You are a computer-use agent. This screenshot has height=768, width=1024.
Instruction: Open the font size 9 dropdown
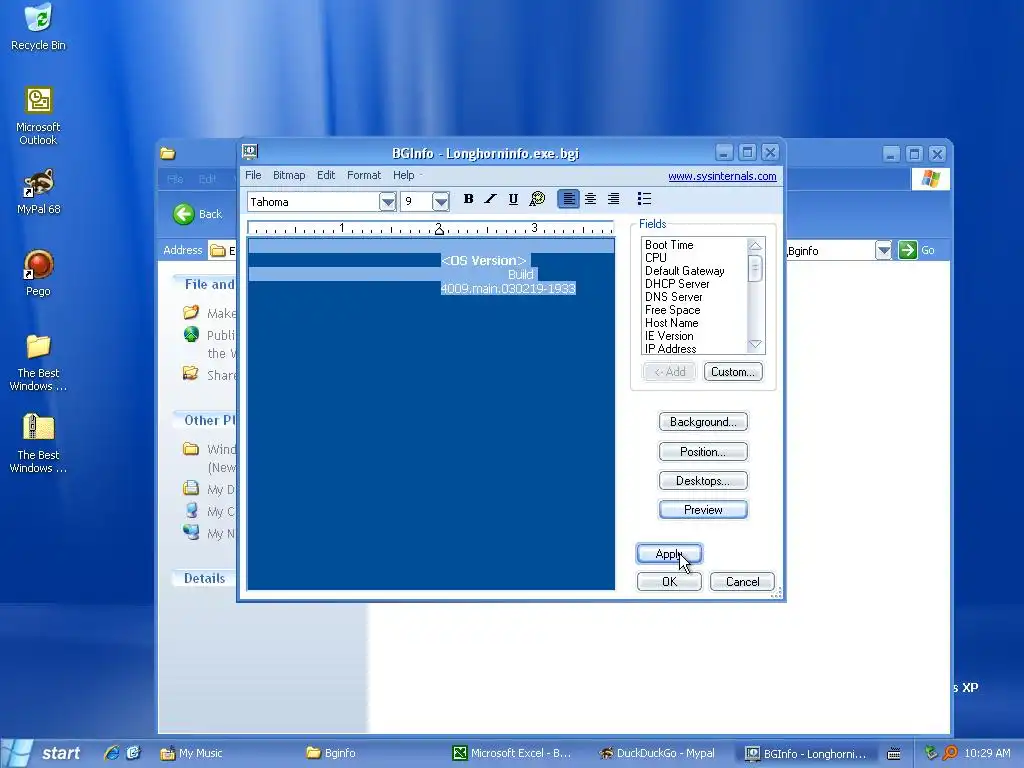click(441, 202)
